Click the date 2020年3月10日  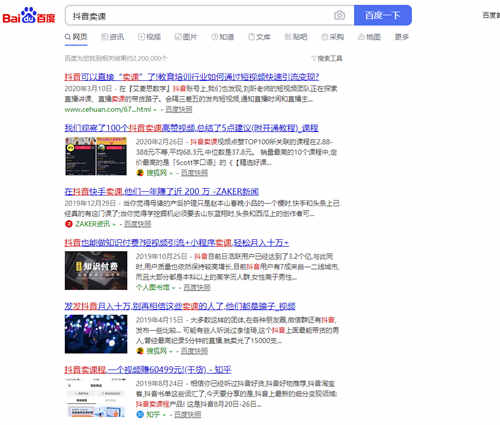click(x=88, y=89)
